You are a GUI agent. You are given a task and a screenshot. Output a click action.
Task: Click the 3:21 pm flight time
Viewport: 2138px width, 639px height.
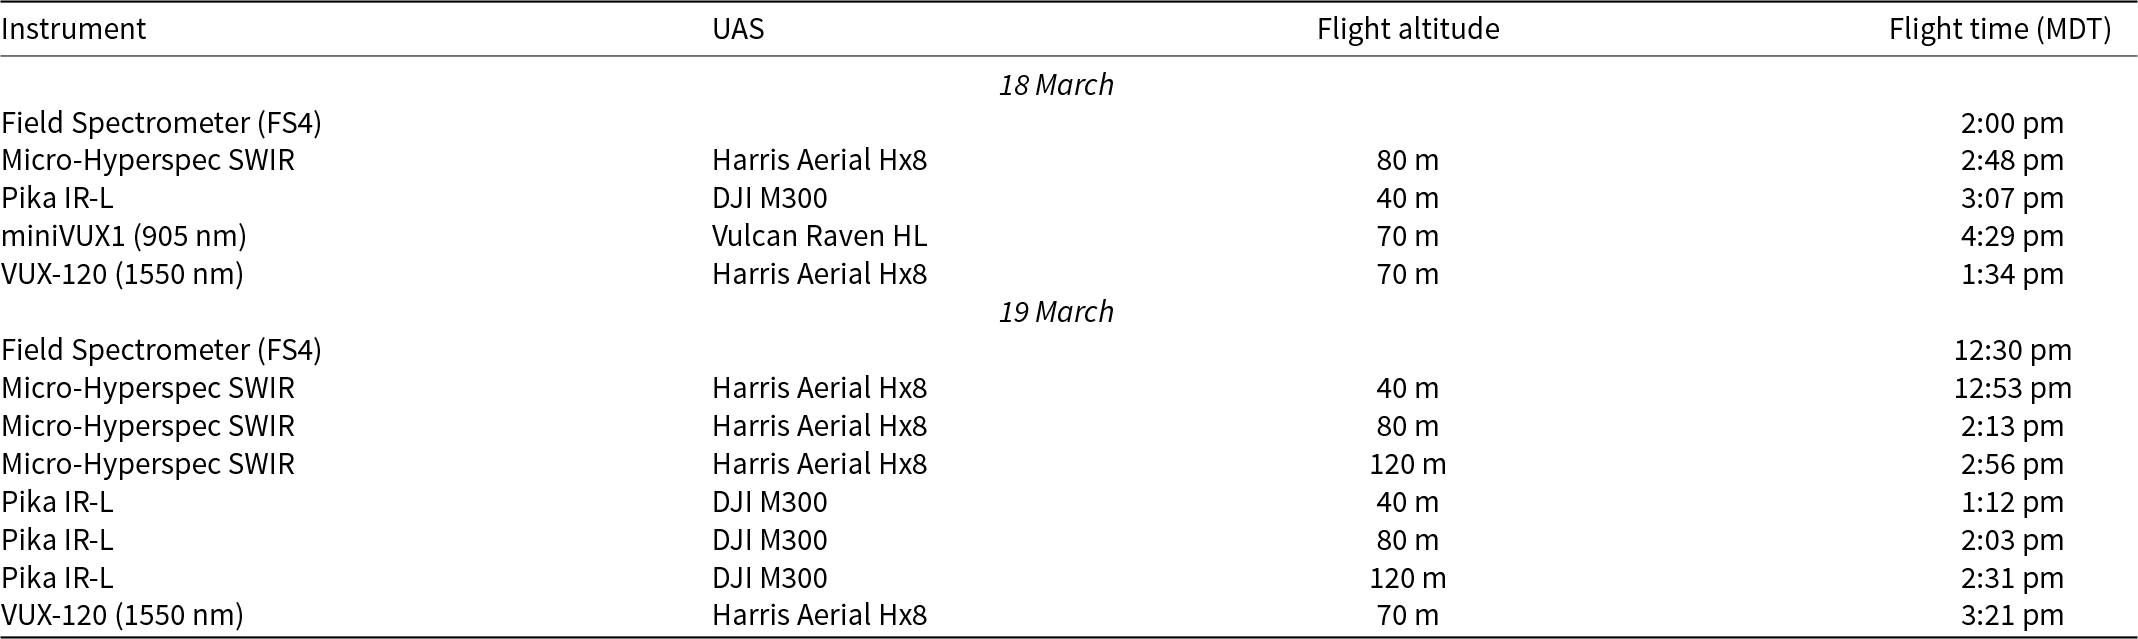pos(2012,615)
